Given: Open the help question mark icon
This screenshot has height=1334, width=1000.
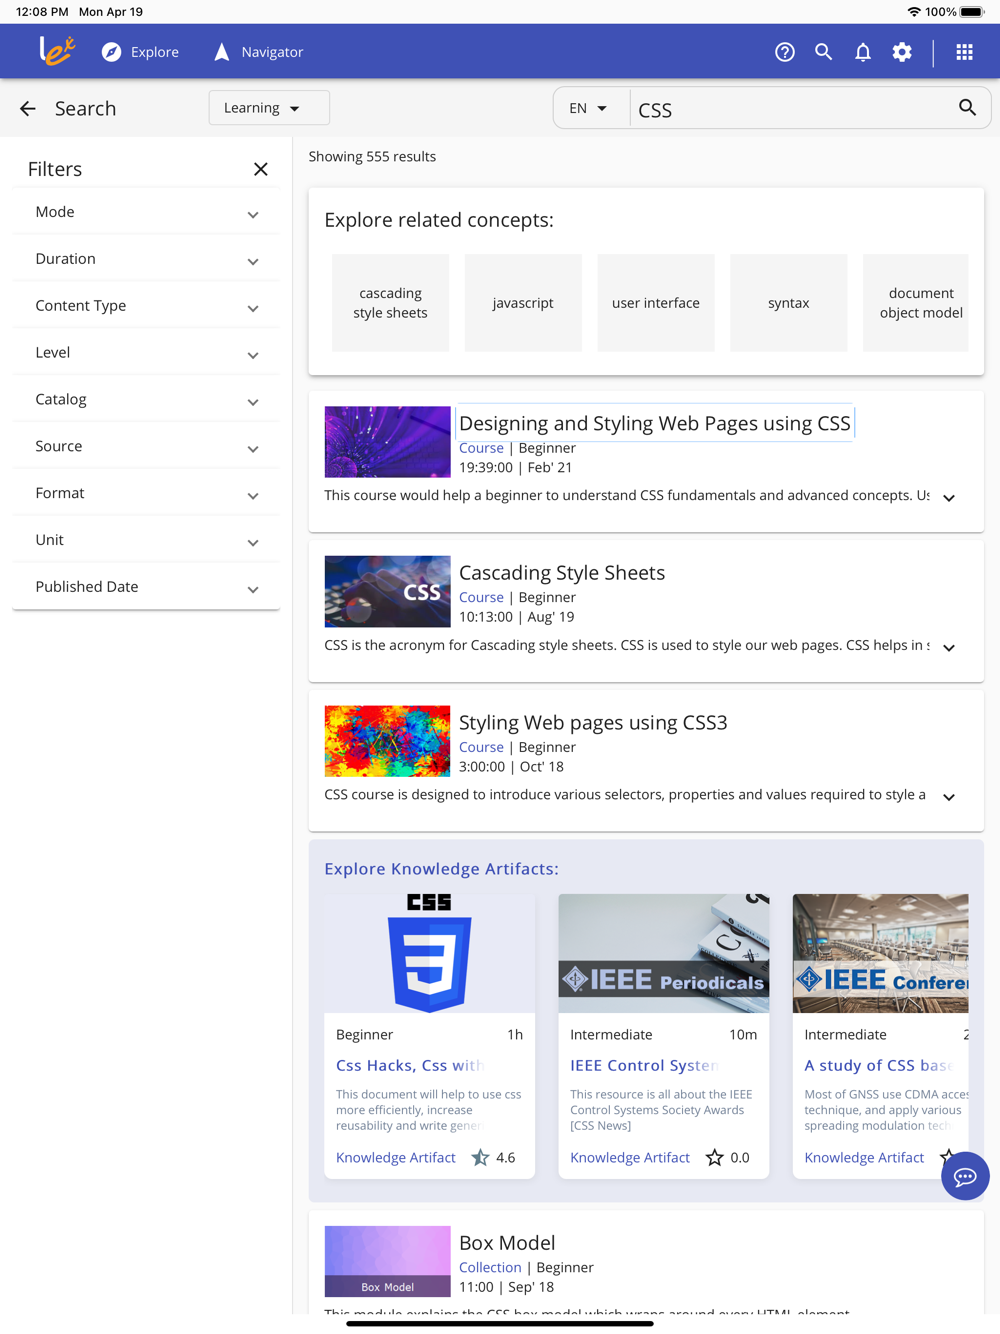Looking at the screenshot, I should pyautogui.click(x=785, y=52).
